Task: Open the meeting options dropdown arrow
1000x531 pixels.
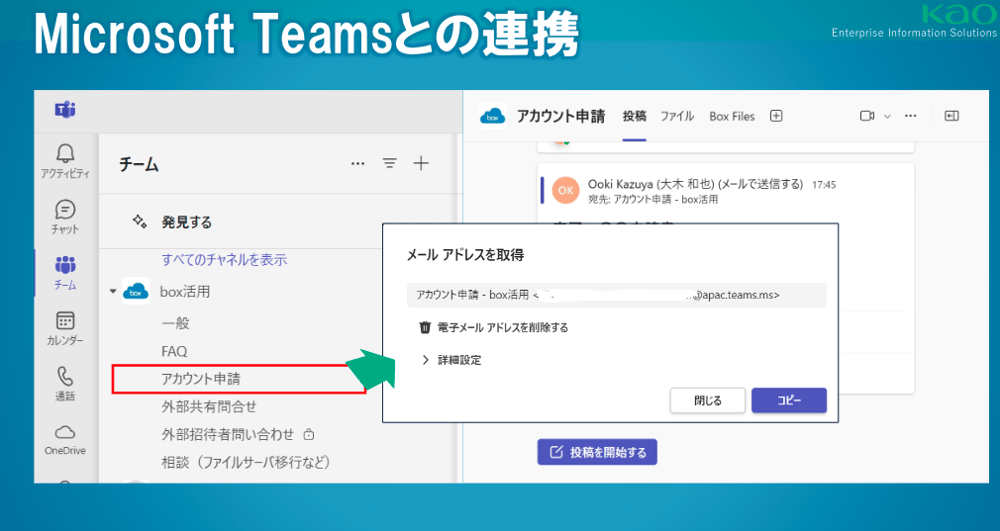Action: click(887, 116)
